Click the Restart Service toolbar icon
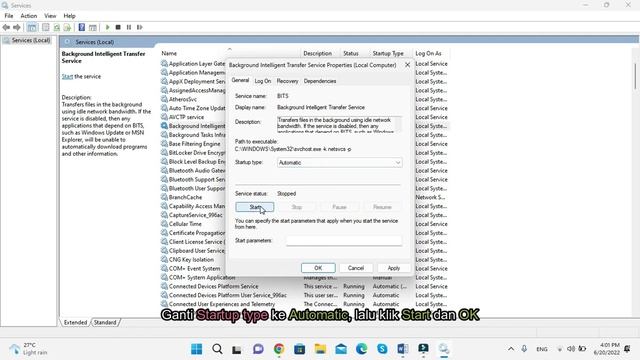 pyautogui.click(x=140, y=27)
